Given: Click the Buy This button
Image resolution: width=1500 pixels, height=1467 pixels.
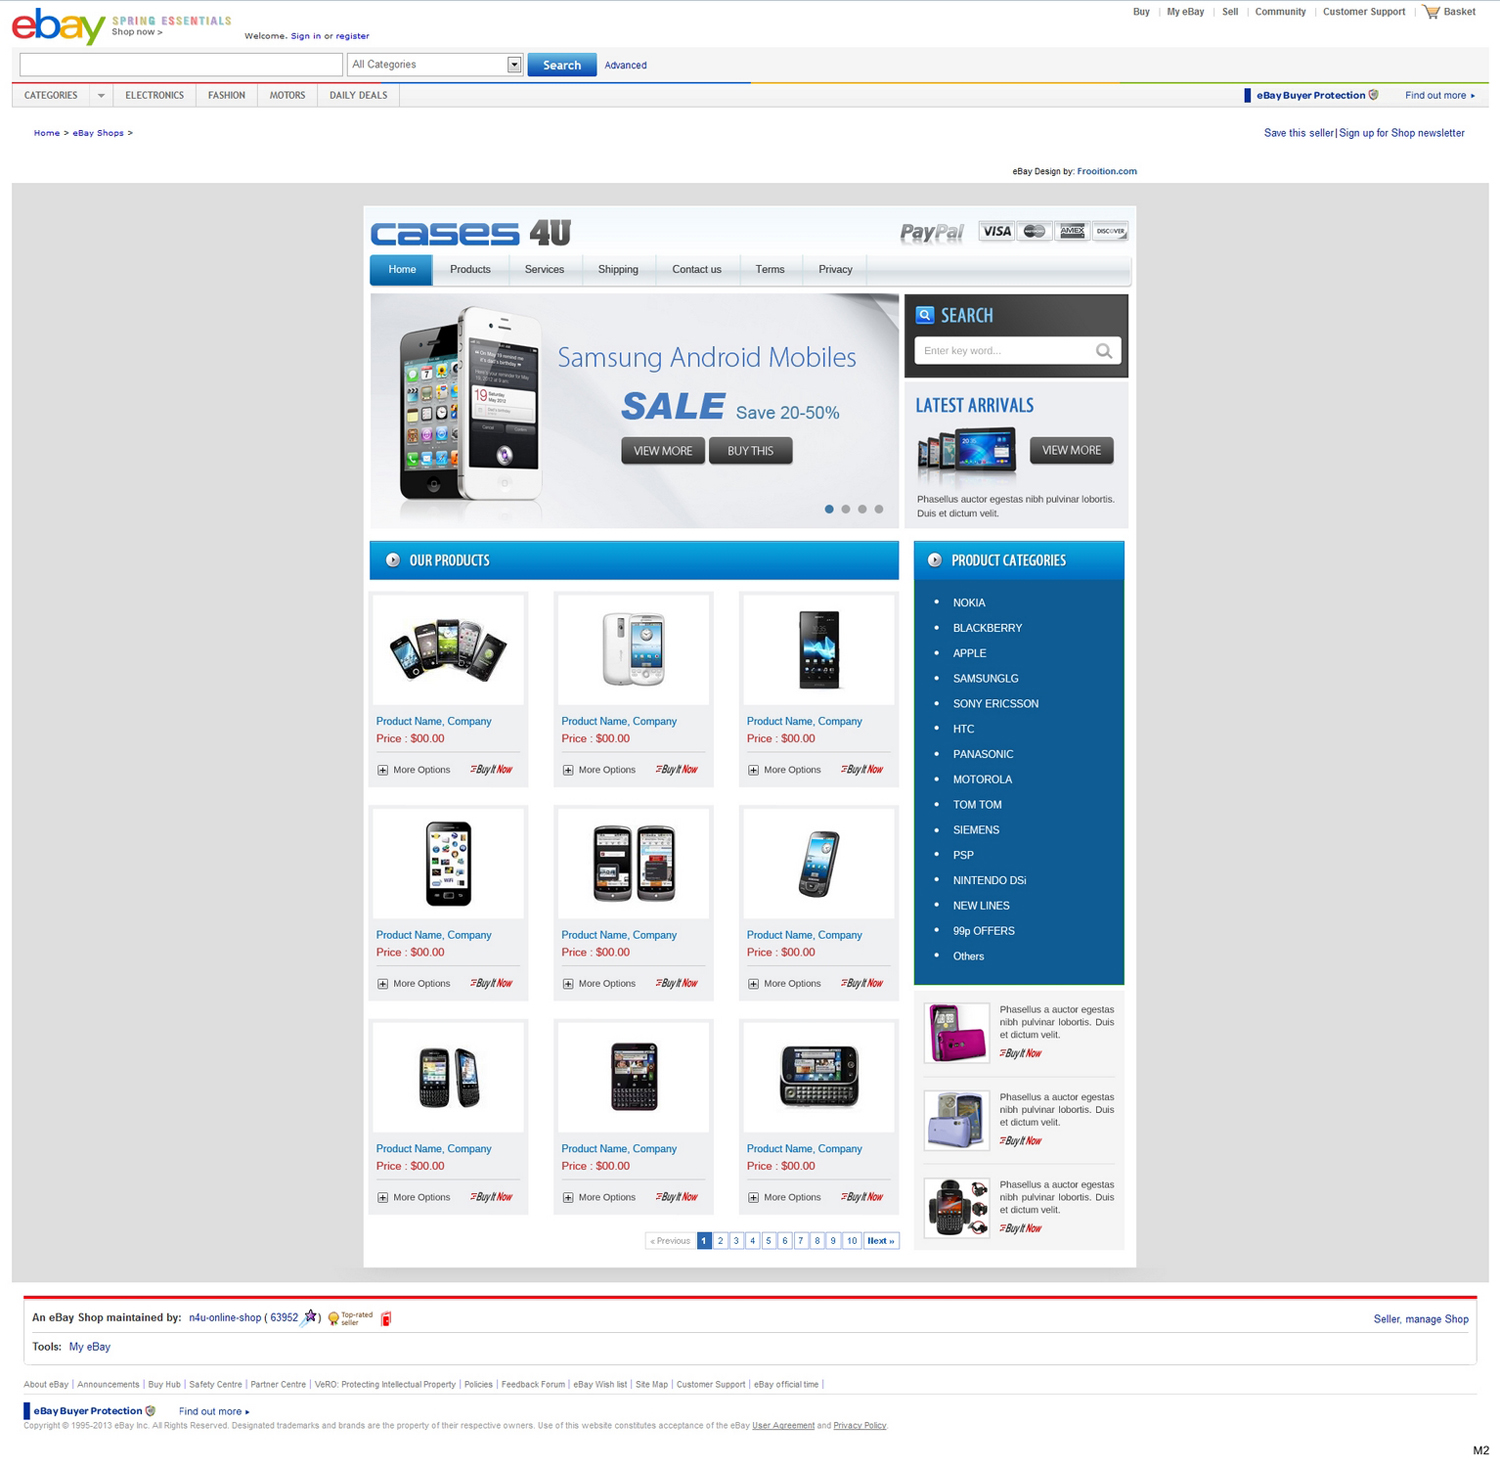Looking at the screenshot, I should click(750, 451).
